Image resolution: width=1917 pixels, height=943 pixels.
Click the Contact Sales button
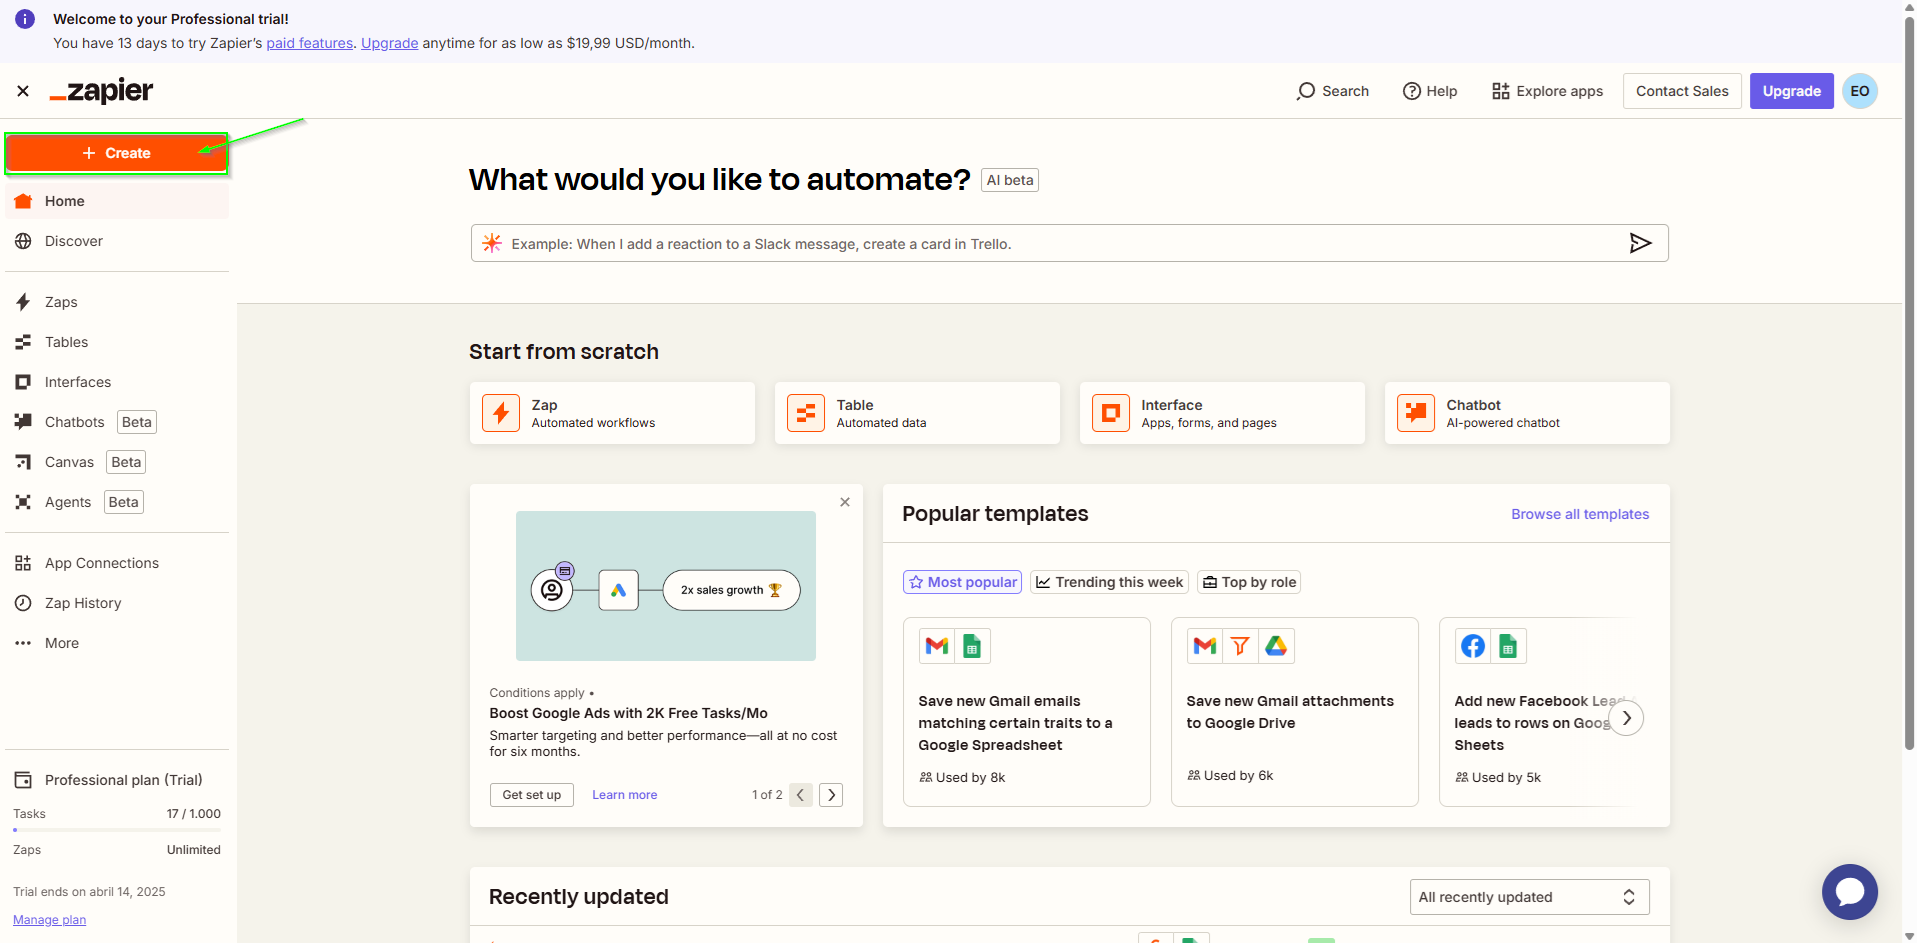click(x=1682, y=91)
